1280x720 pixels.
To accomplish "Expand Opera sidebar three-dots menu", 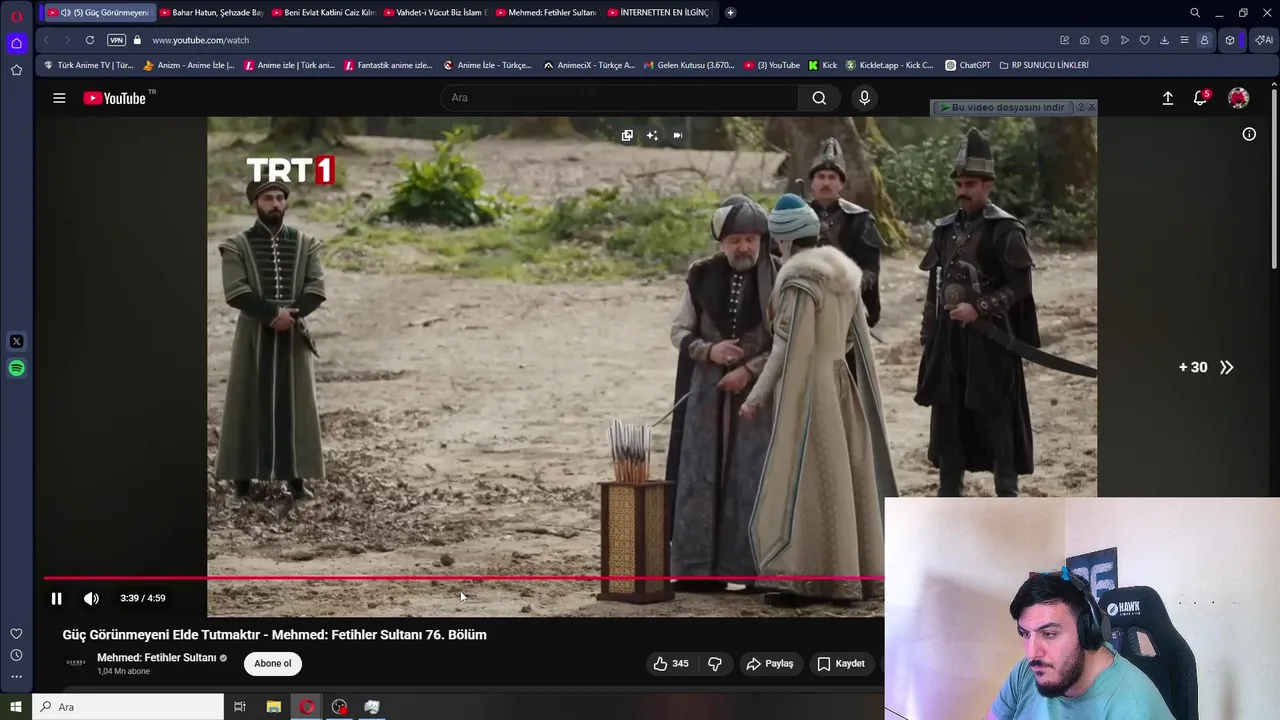I will coord(16,677).
